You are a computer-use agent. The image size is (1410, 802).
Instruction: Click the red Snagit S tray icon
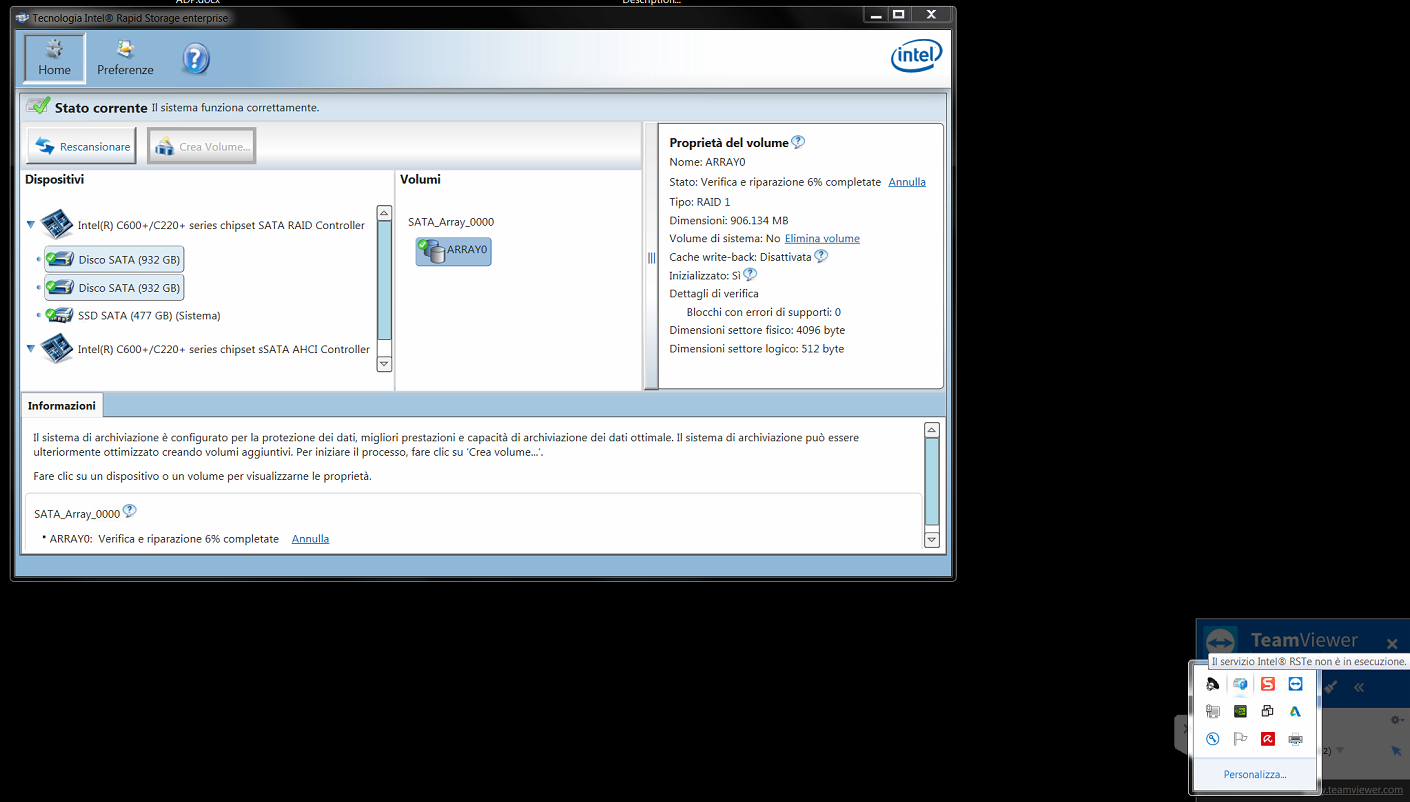coord(1268,684)
